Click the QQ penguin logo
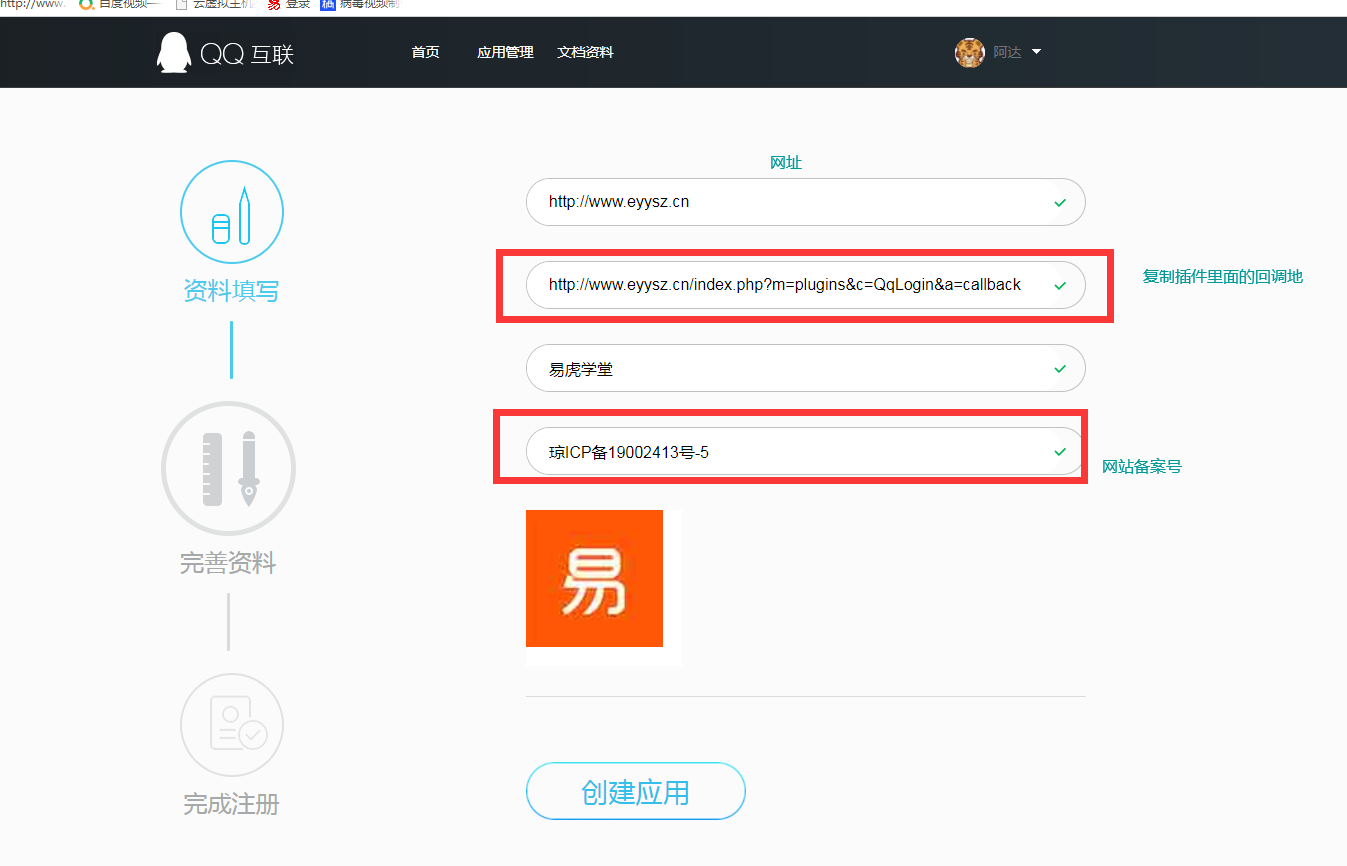1347x866 pixels. click(174, 53)
